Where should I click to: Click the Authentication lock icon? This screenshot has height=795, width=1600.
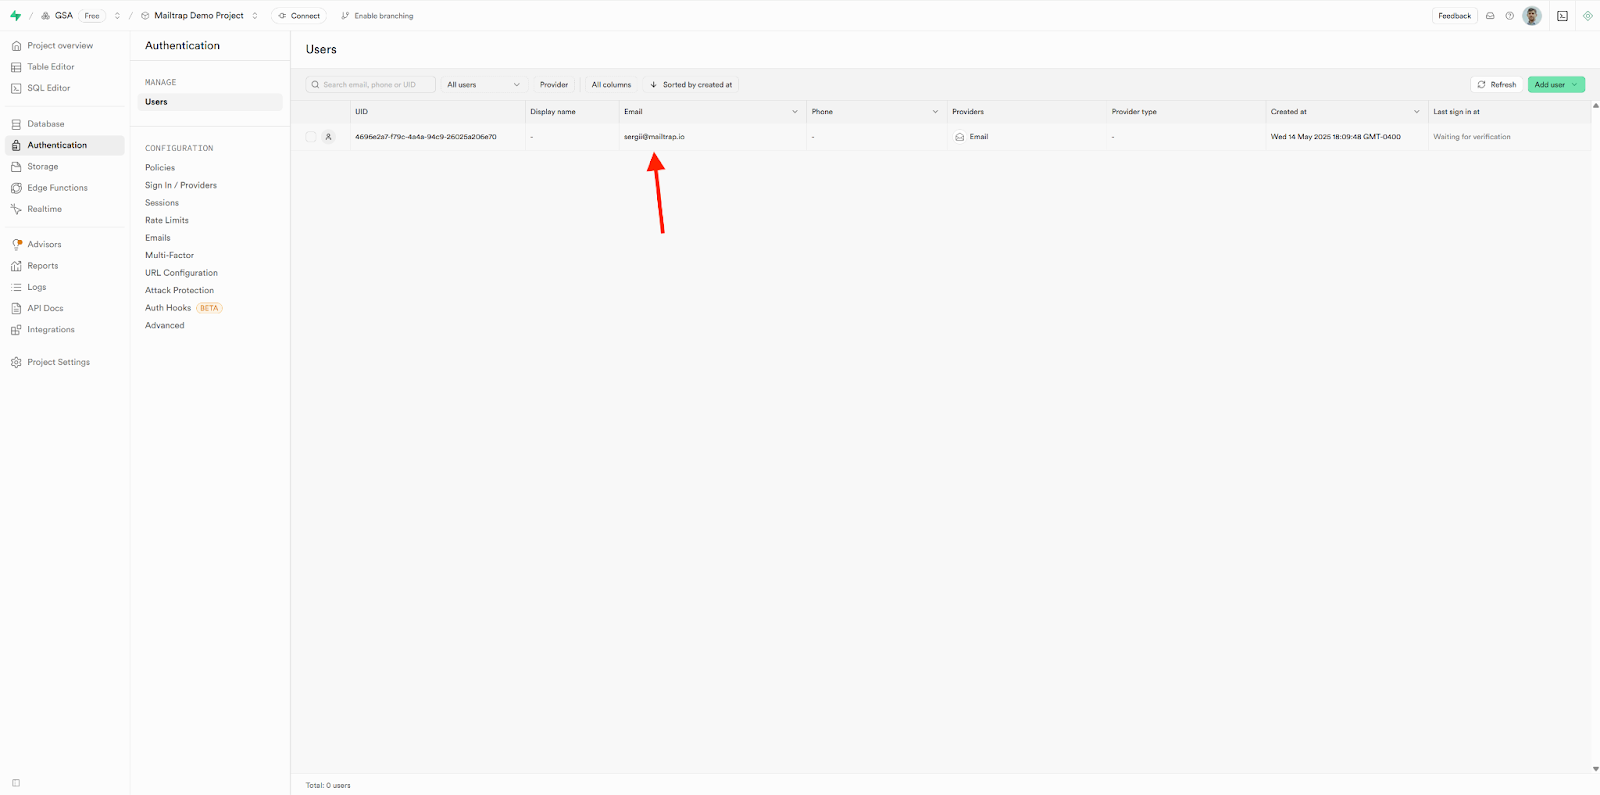pyautogui.click(x=16, y=145)
